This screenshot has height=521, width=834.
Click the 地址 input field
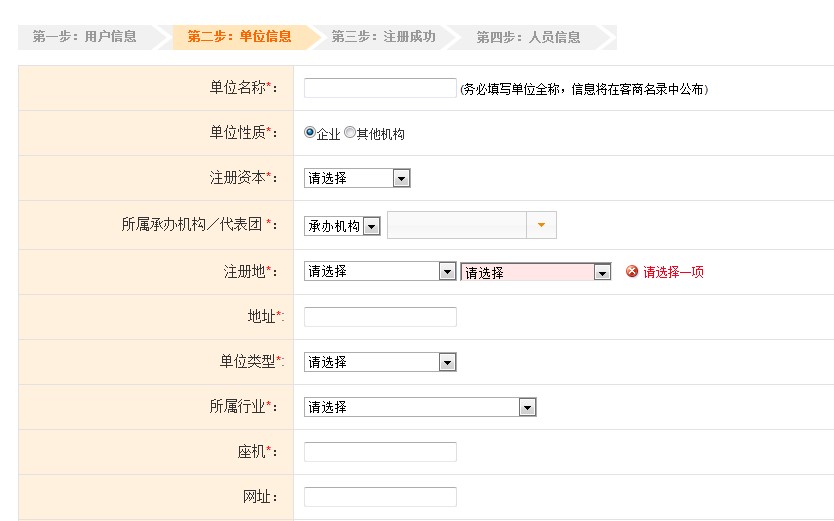pos(380,317)
